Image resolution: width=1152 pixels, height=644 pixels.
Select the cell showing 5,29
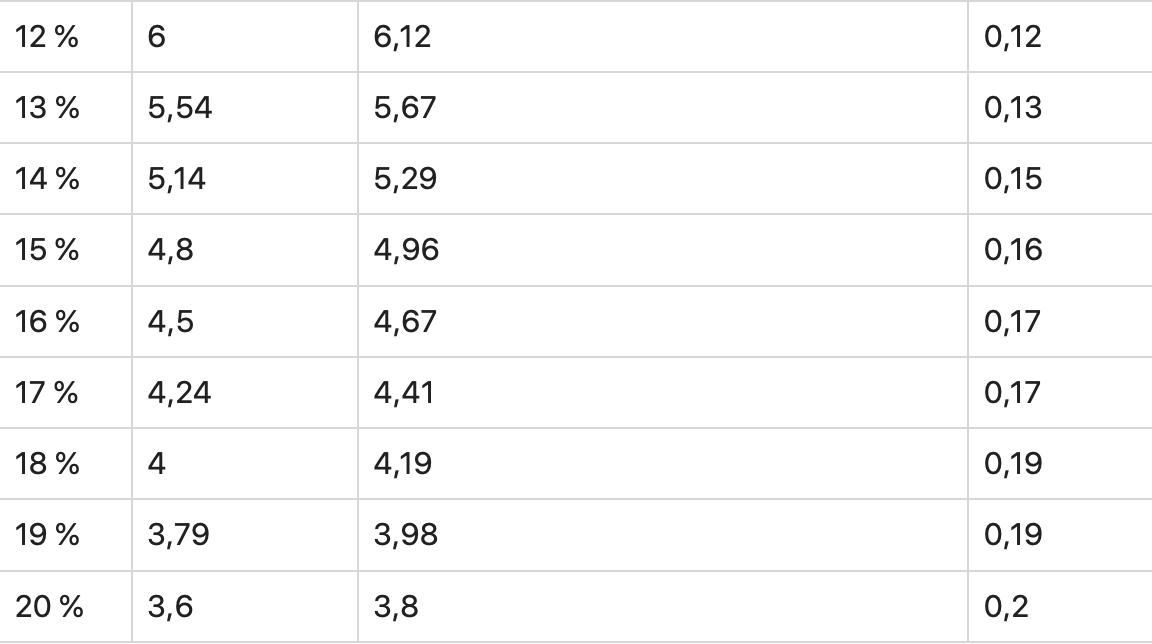click(405, 179)
